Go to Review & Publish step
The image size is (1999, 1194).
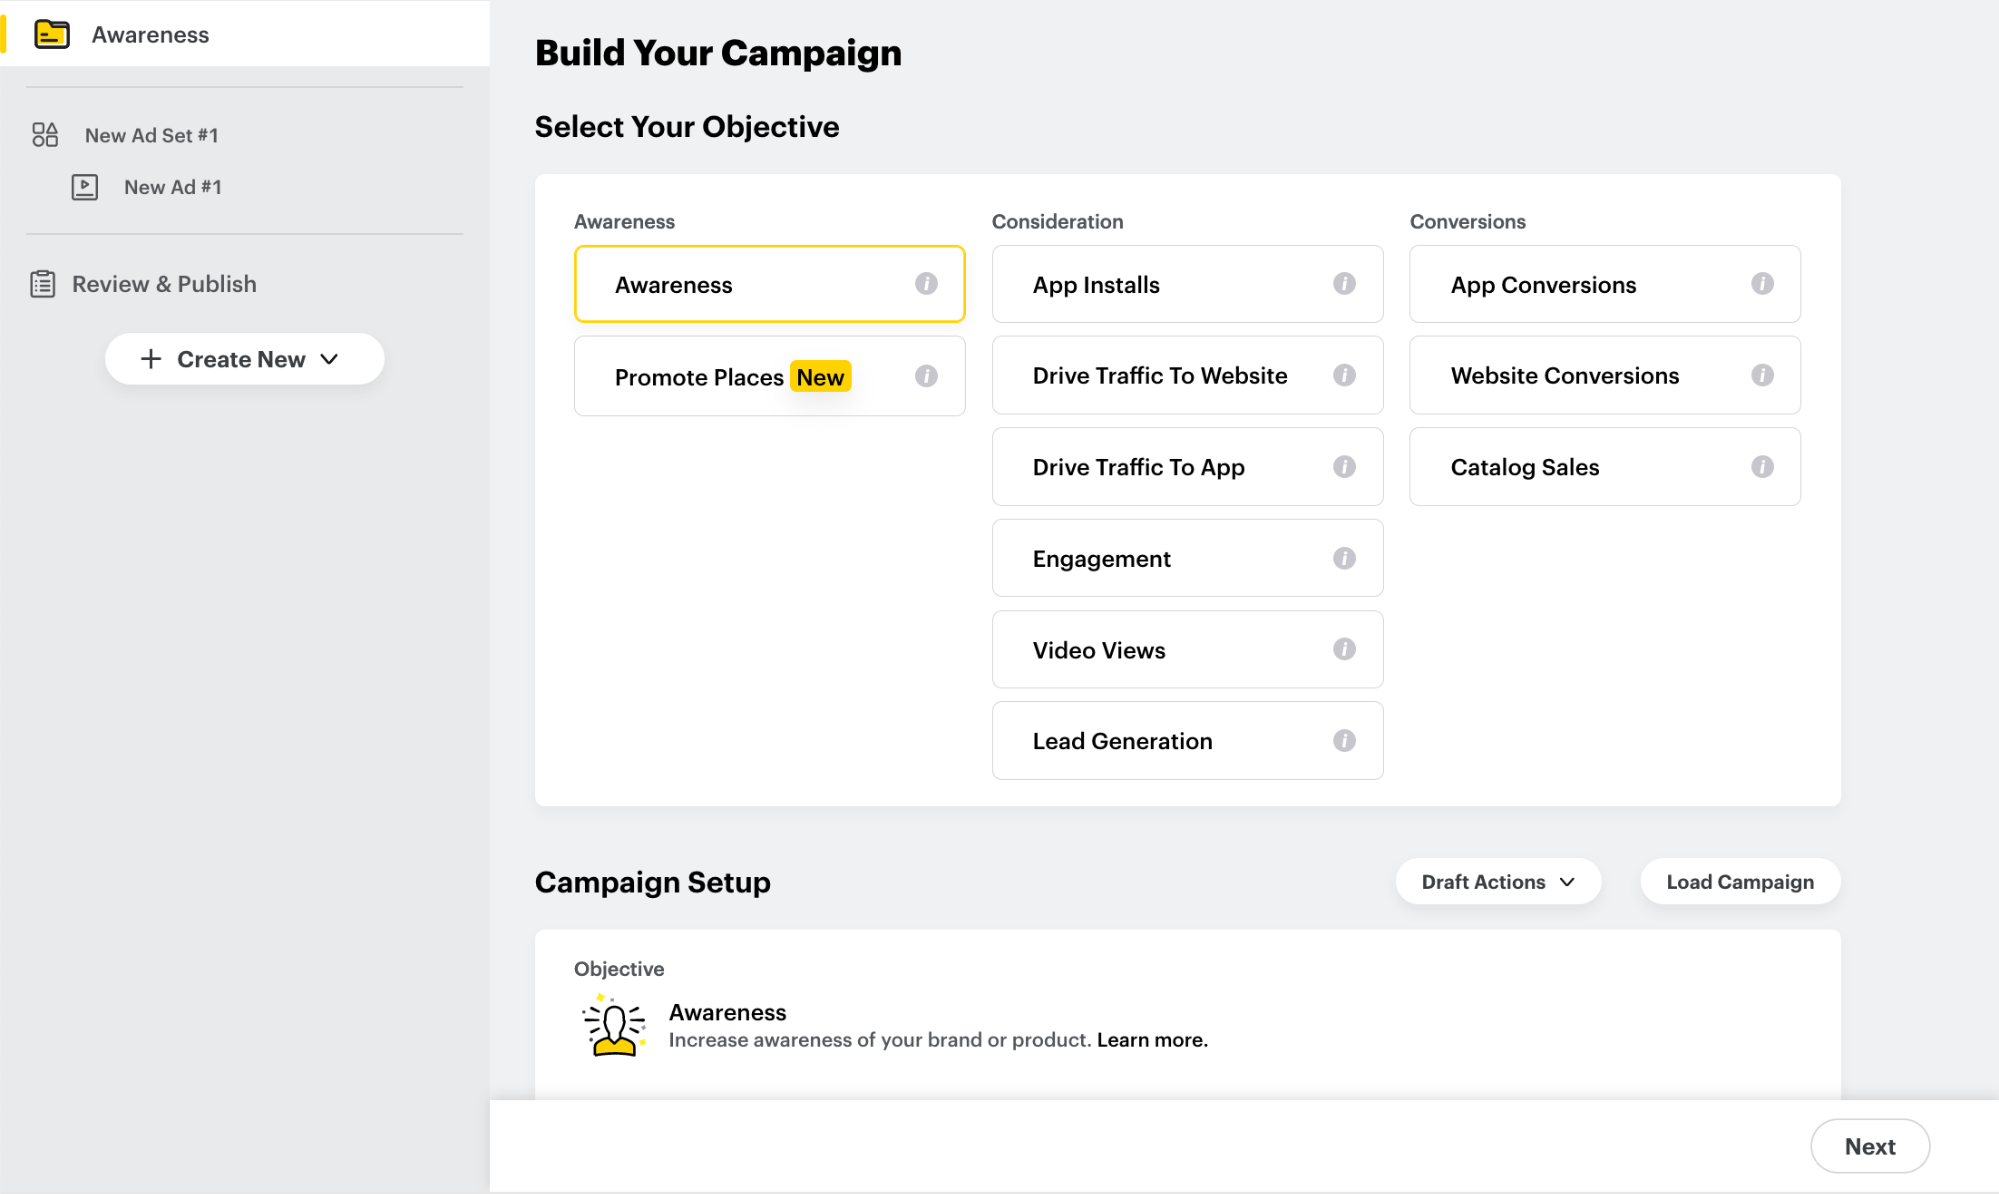163,283
